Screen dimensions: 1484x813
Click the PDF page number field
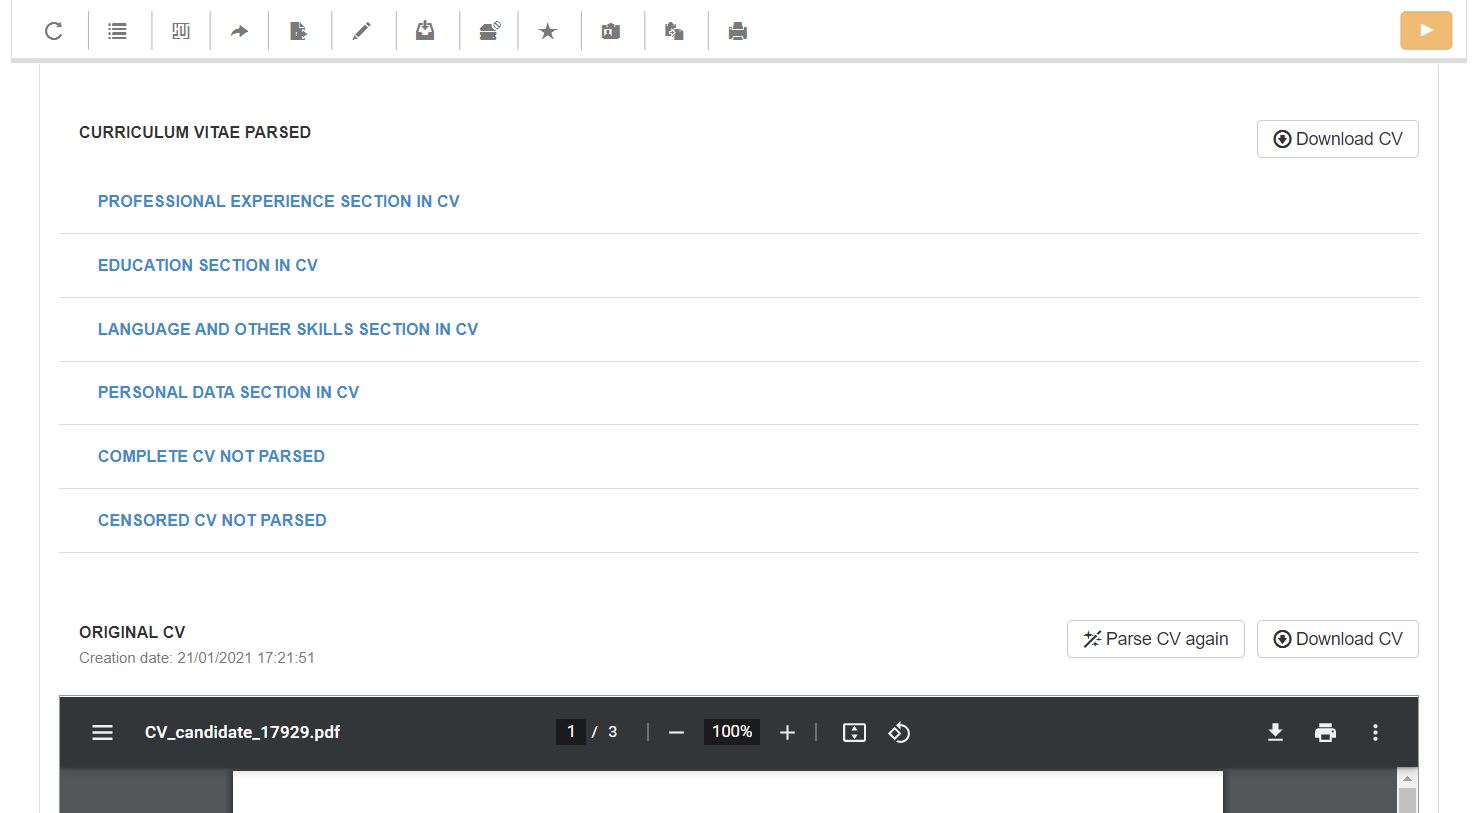click(x=571, y=732)
